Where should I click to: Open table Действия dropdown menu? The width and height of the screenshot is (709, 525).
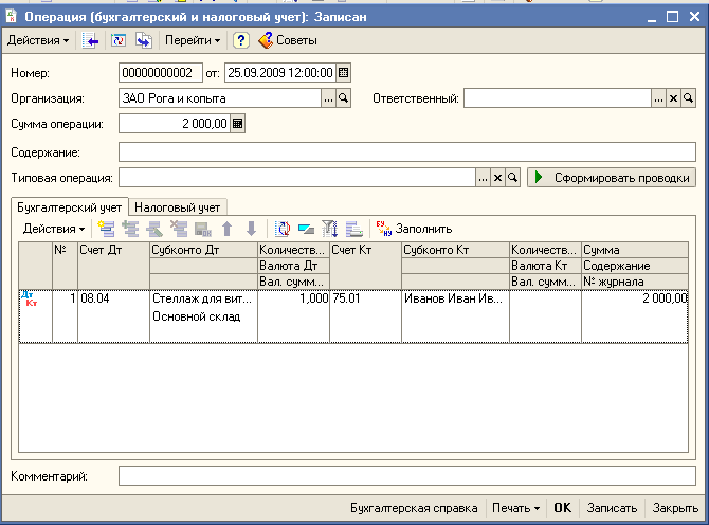[x=54, y=229]
